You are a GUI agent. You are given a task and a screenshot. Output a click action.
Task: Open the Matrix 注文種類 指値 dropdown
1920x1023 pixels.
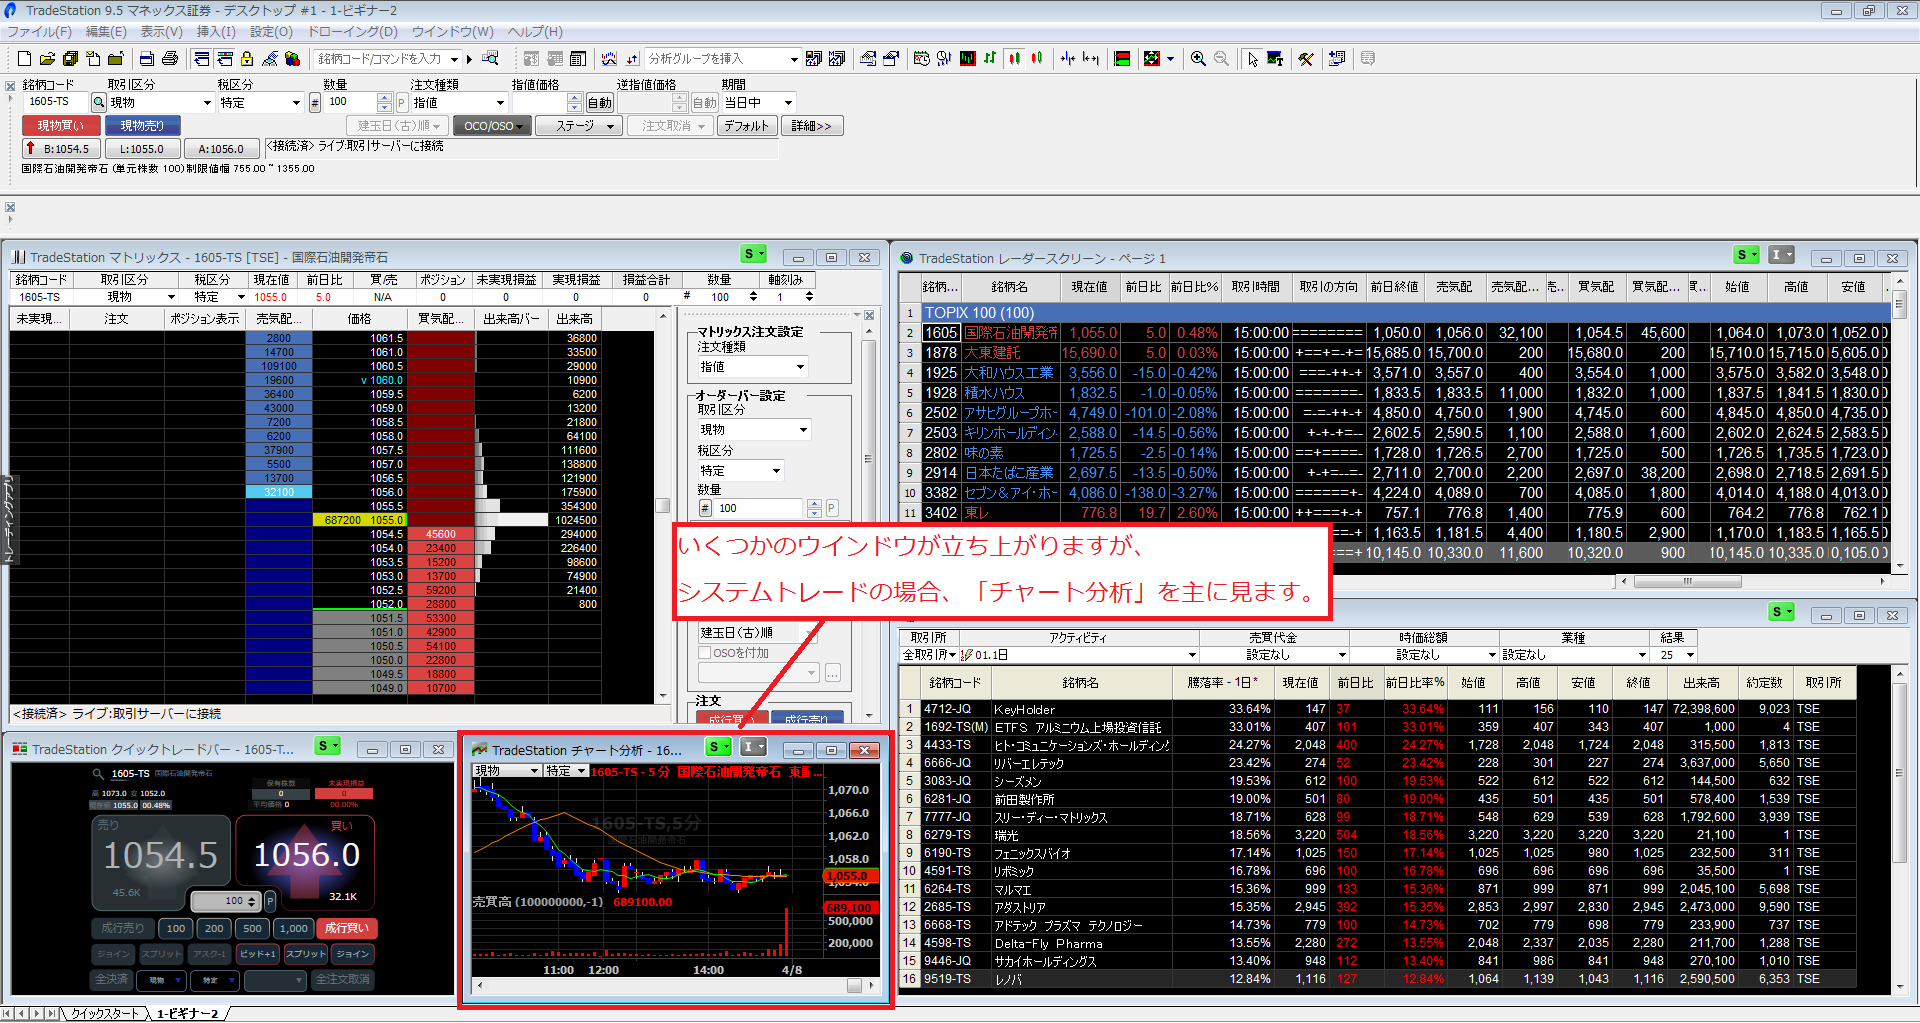pyautogui.click(x=753, y=367)
